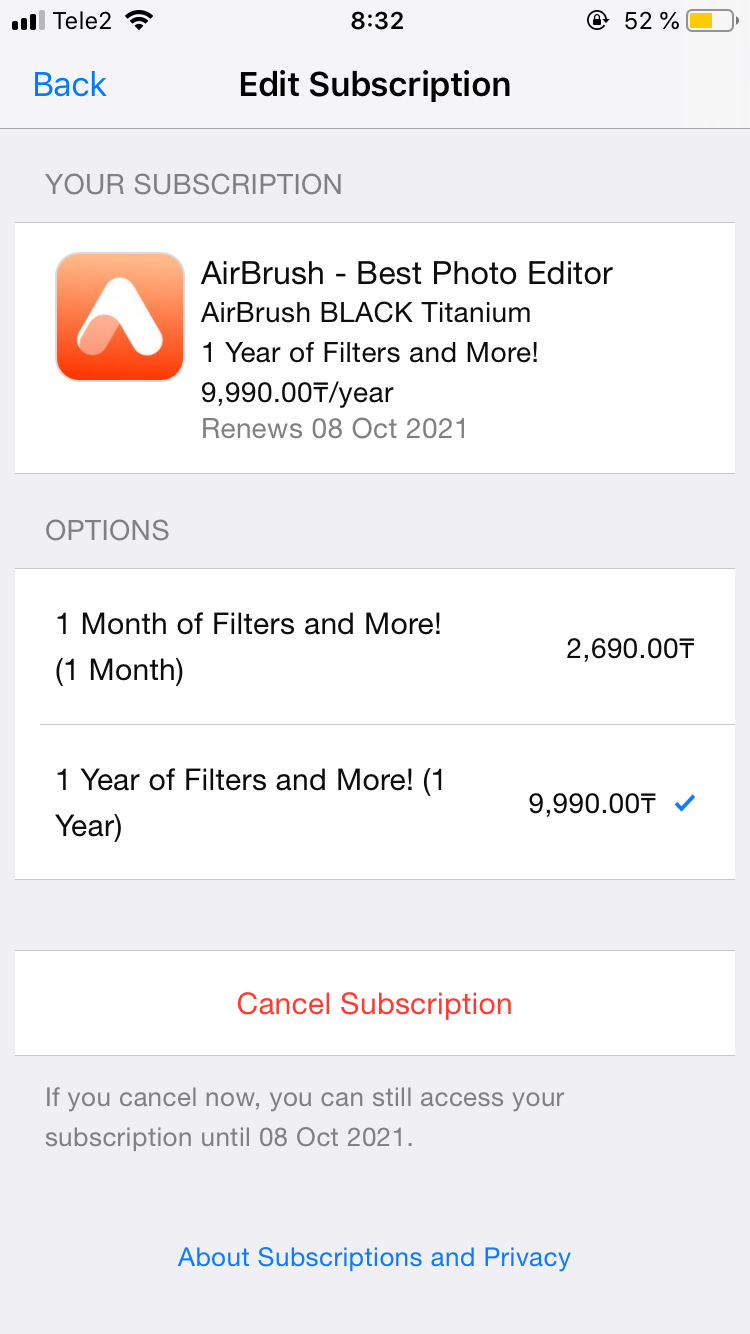Select the 1 Year of Filters option
This screenshot has height=1334, width=750.
[250, 802]
